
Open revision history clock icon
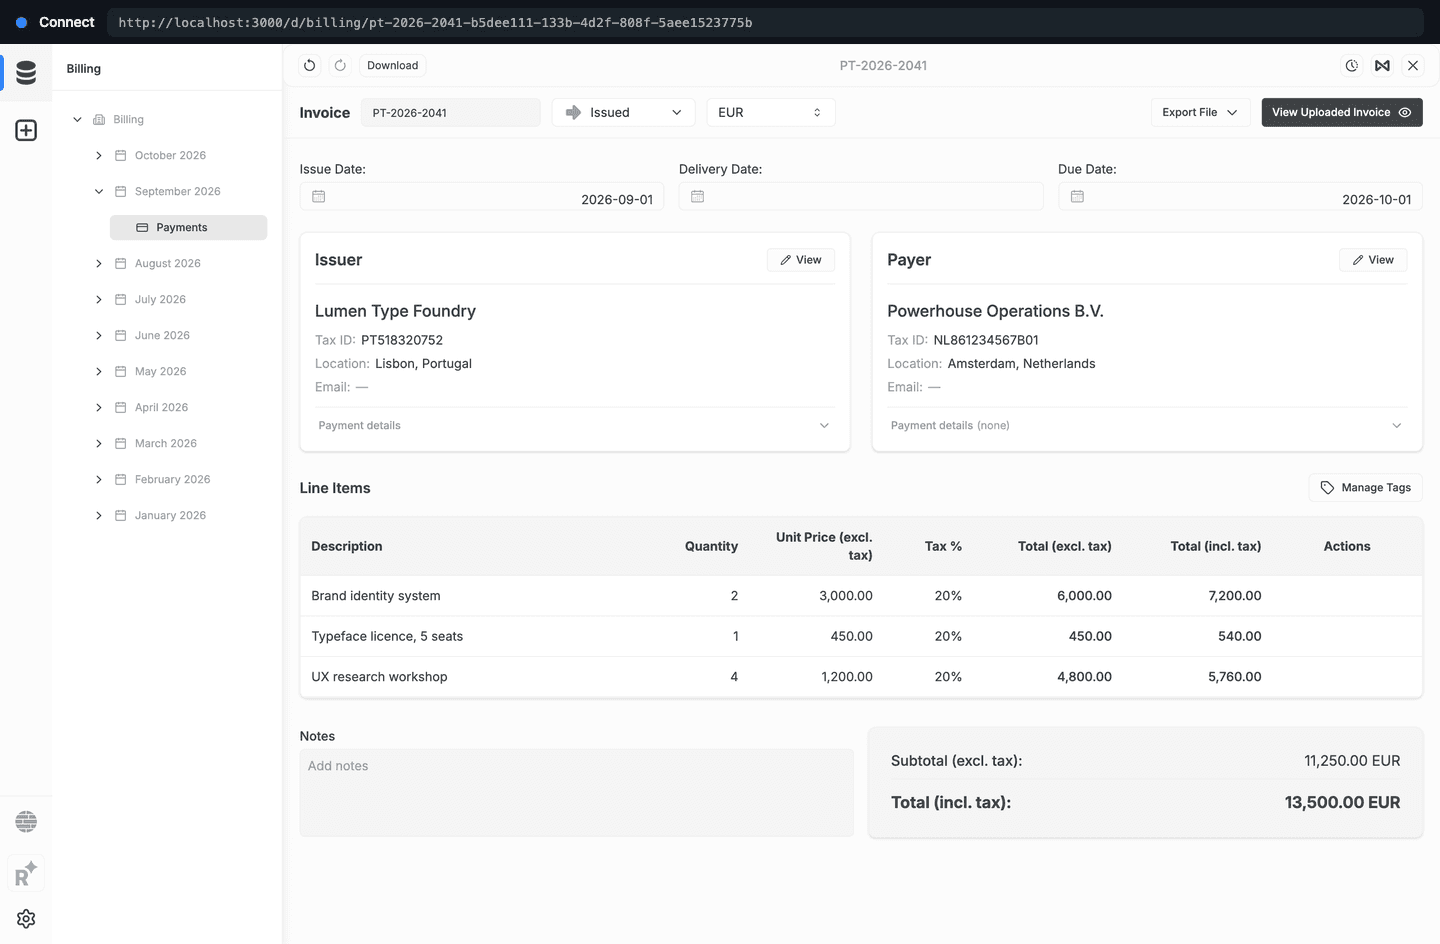[x=1352, y=65]
